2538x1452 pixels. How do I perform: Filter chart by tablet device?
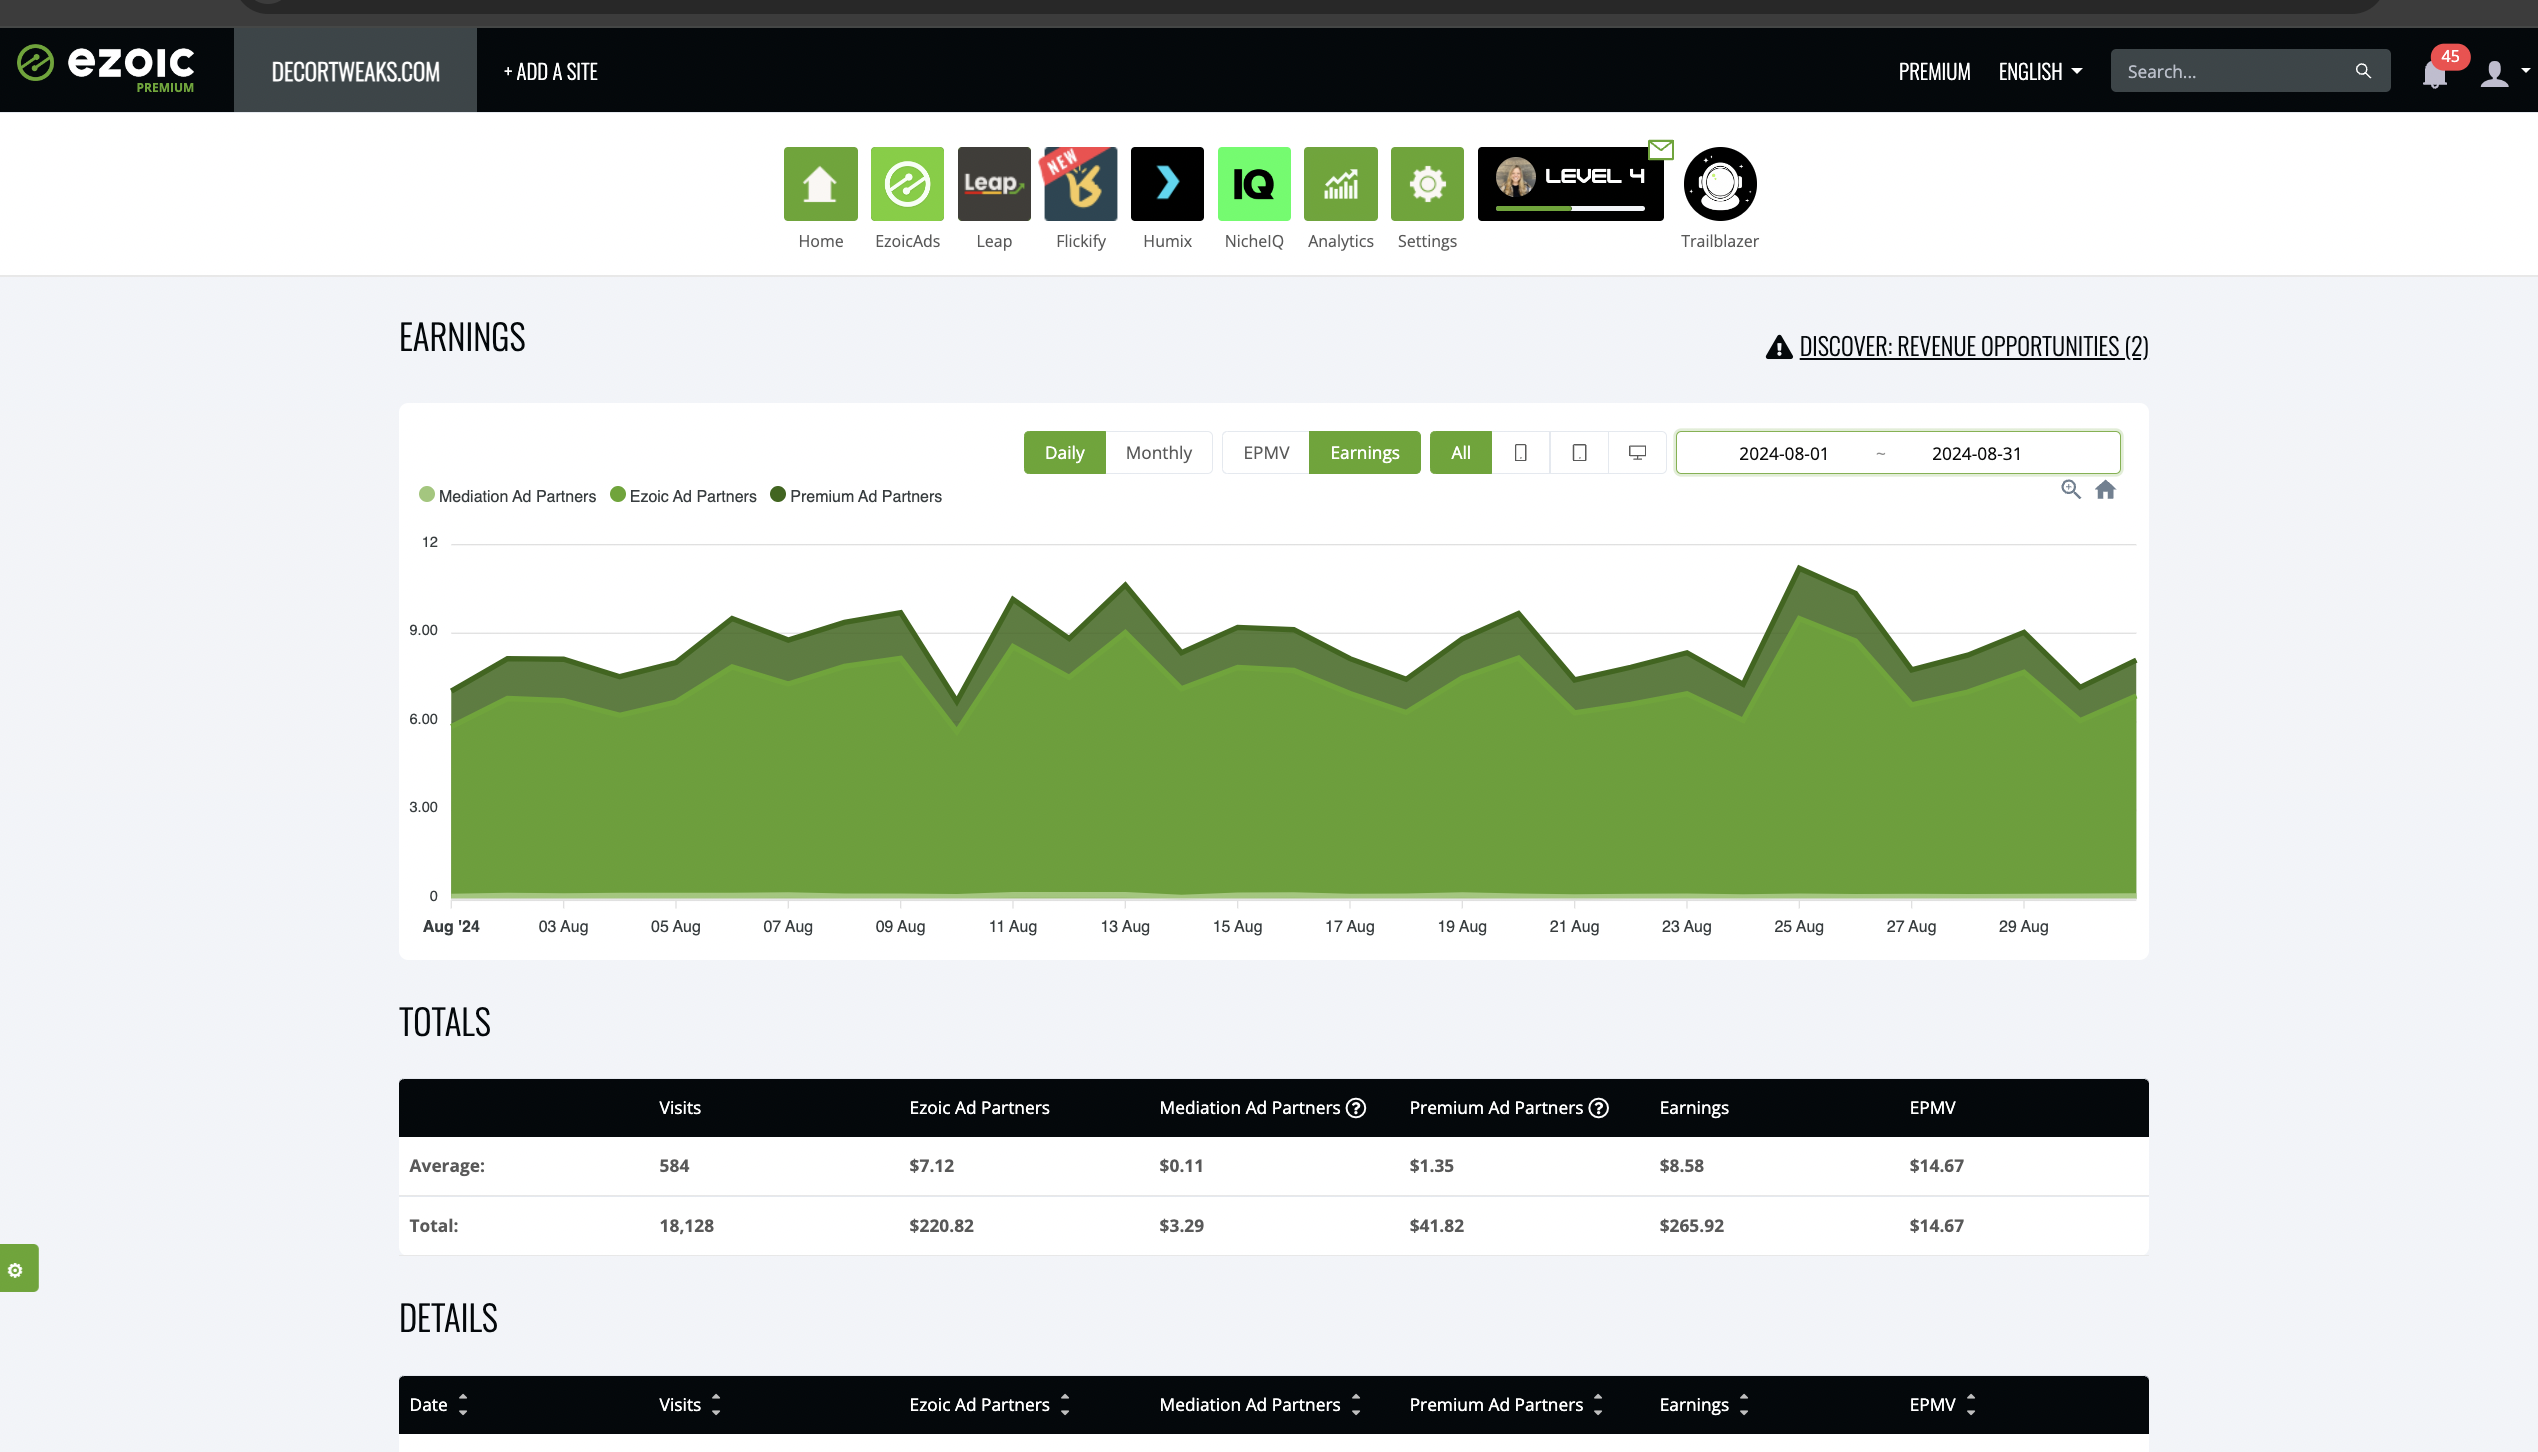click(x=1580, y=453)
